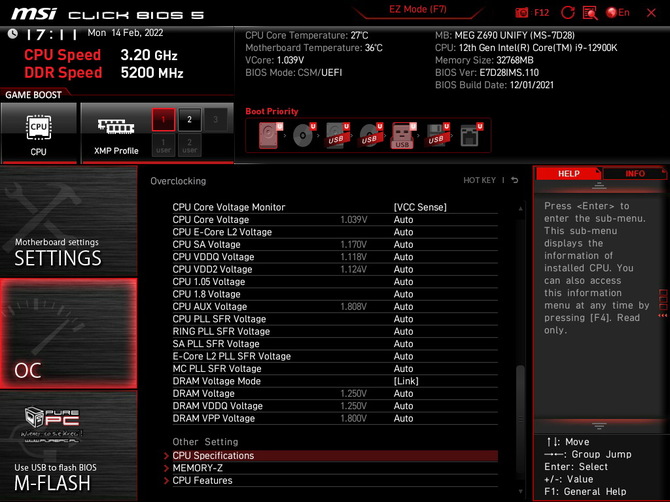Click the DRAM VPP Voltage row
Image resolution: width=670 pixels, height=502 pixels.
[335, 418]
